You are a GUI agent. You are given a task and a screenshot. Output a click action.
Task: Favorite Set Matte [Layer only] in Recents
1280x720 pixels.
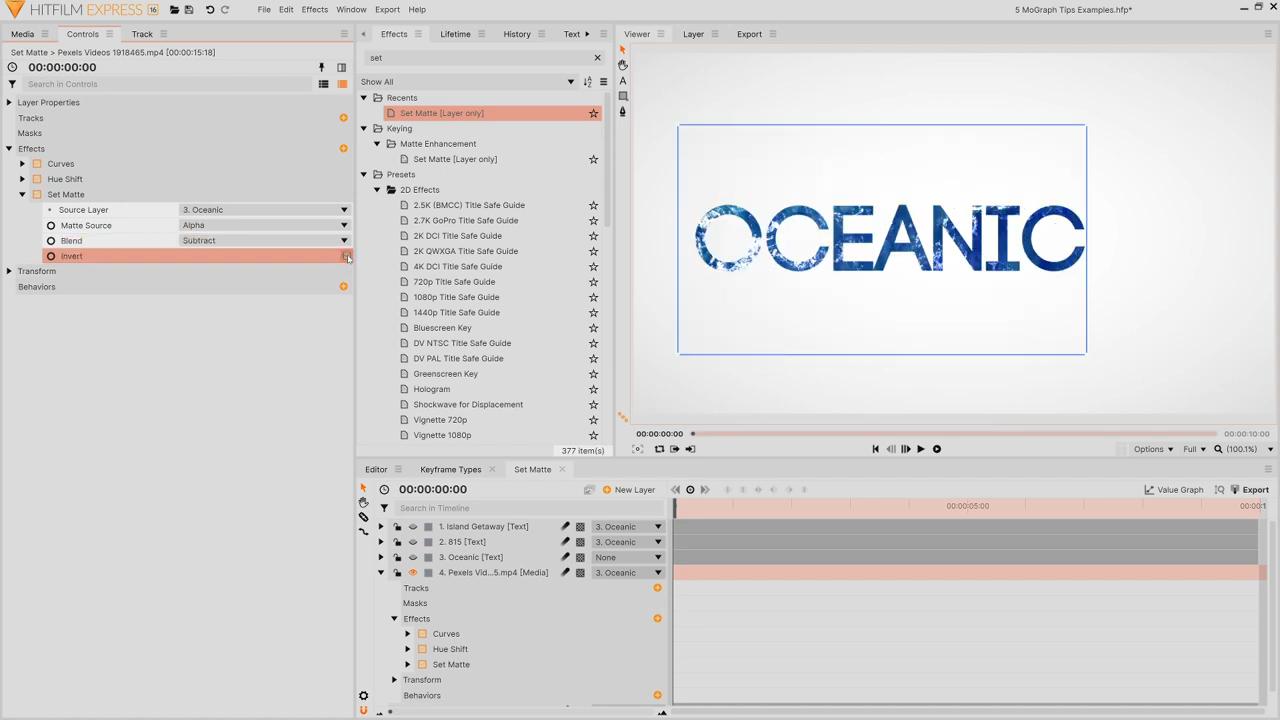pos(593,113)
